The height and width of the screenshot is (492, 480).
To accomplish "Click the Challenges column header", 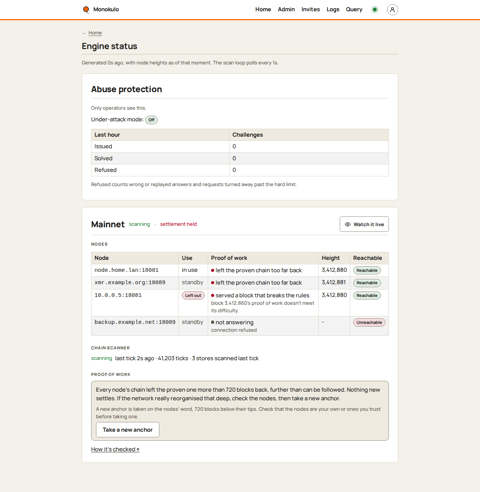I will point(248,135).
